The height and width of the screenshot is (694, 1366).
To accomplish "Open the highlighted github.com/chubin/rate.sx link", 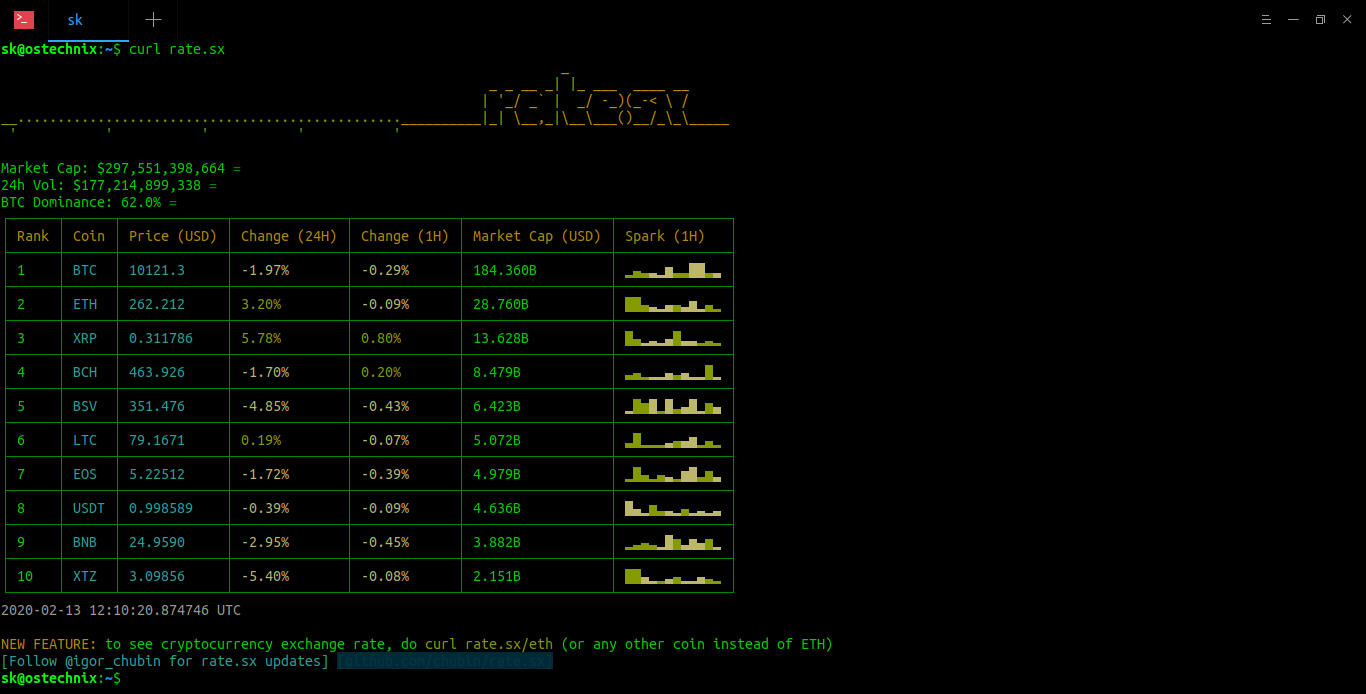I will click(x=444, y=661).
